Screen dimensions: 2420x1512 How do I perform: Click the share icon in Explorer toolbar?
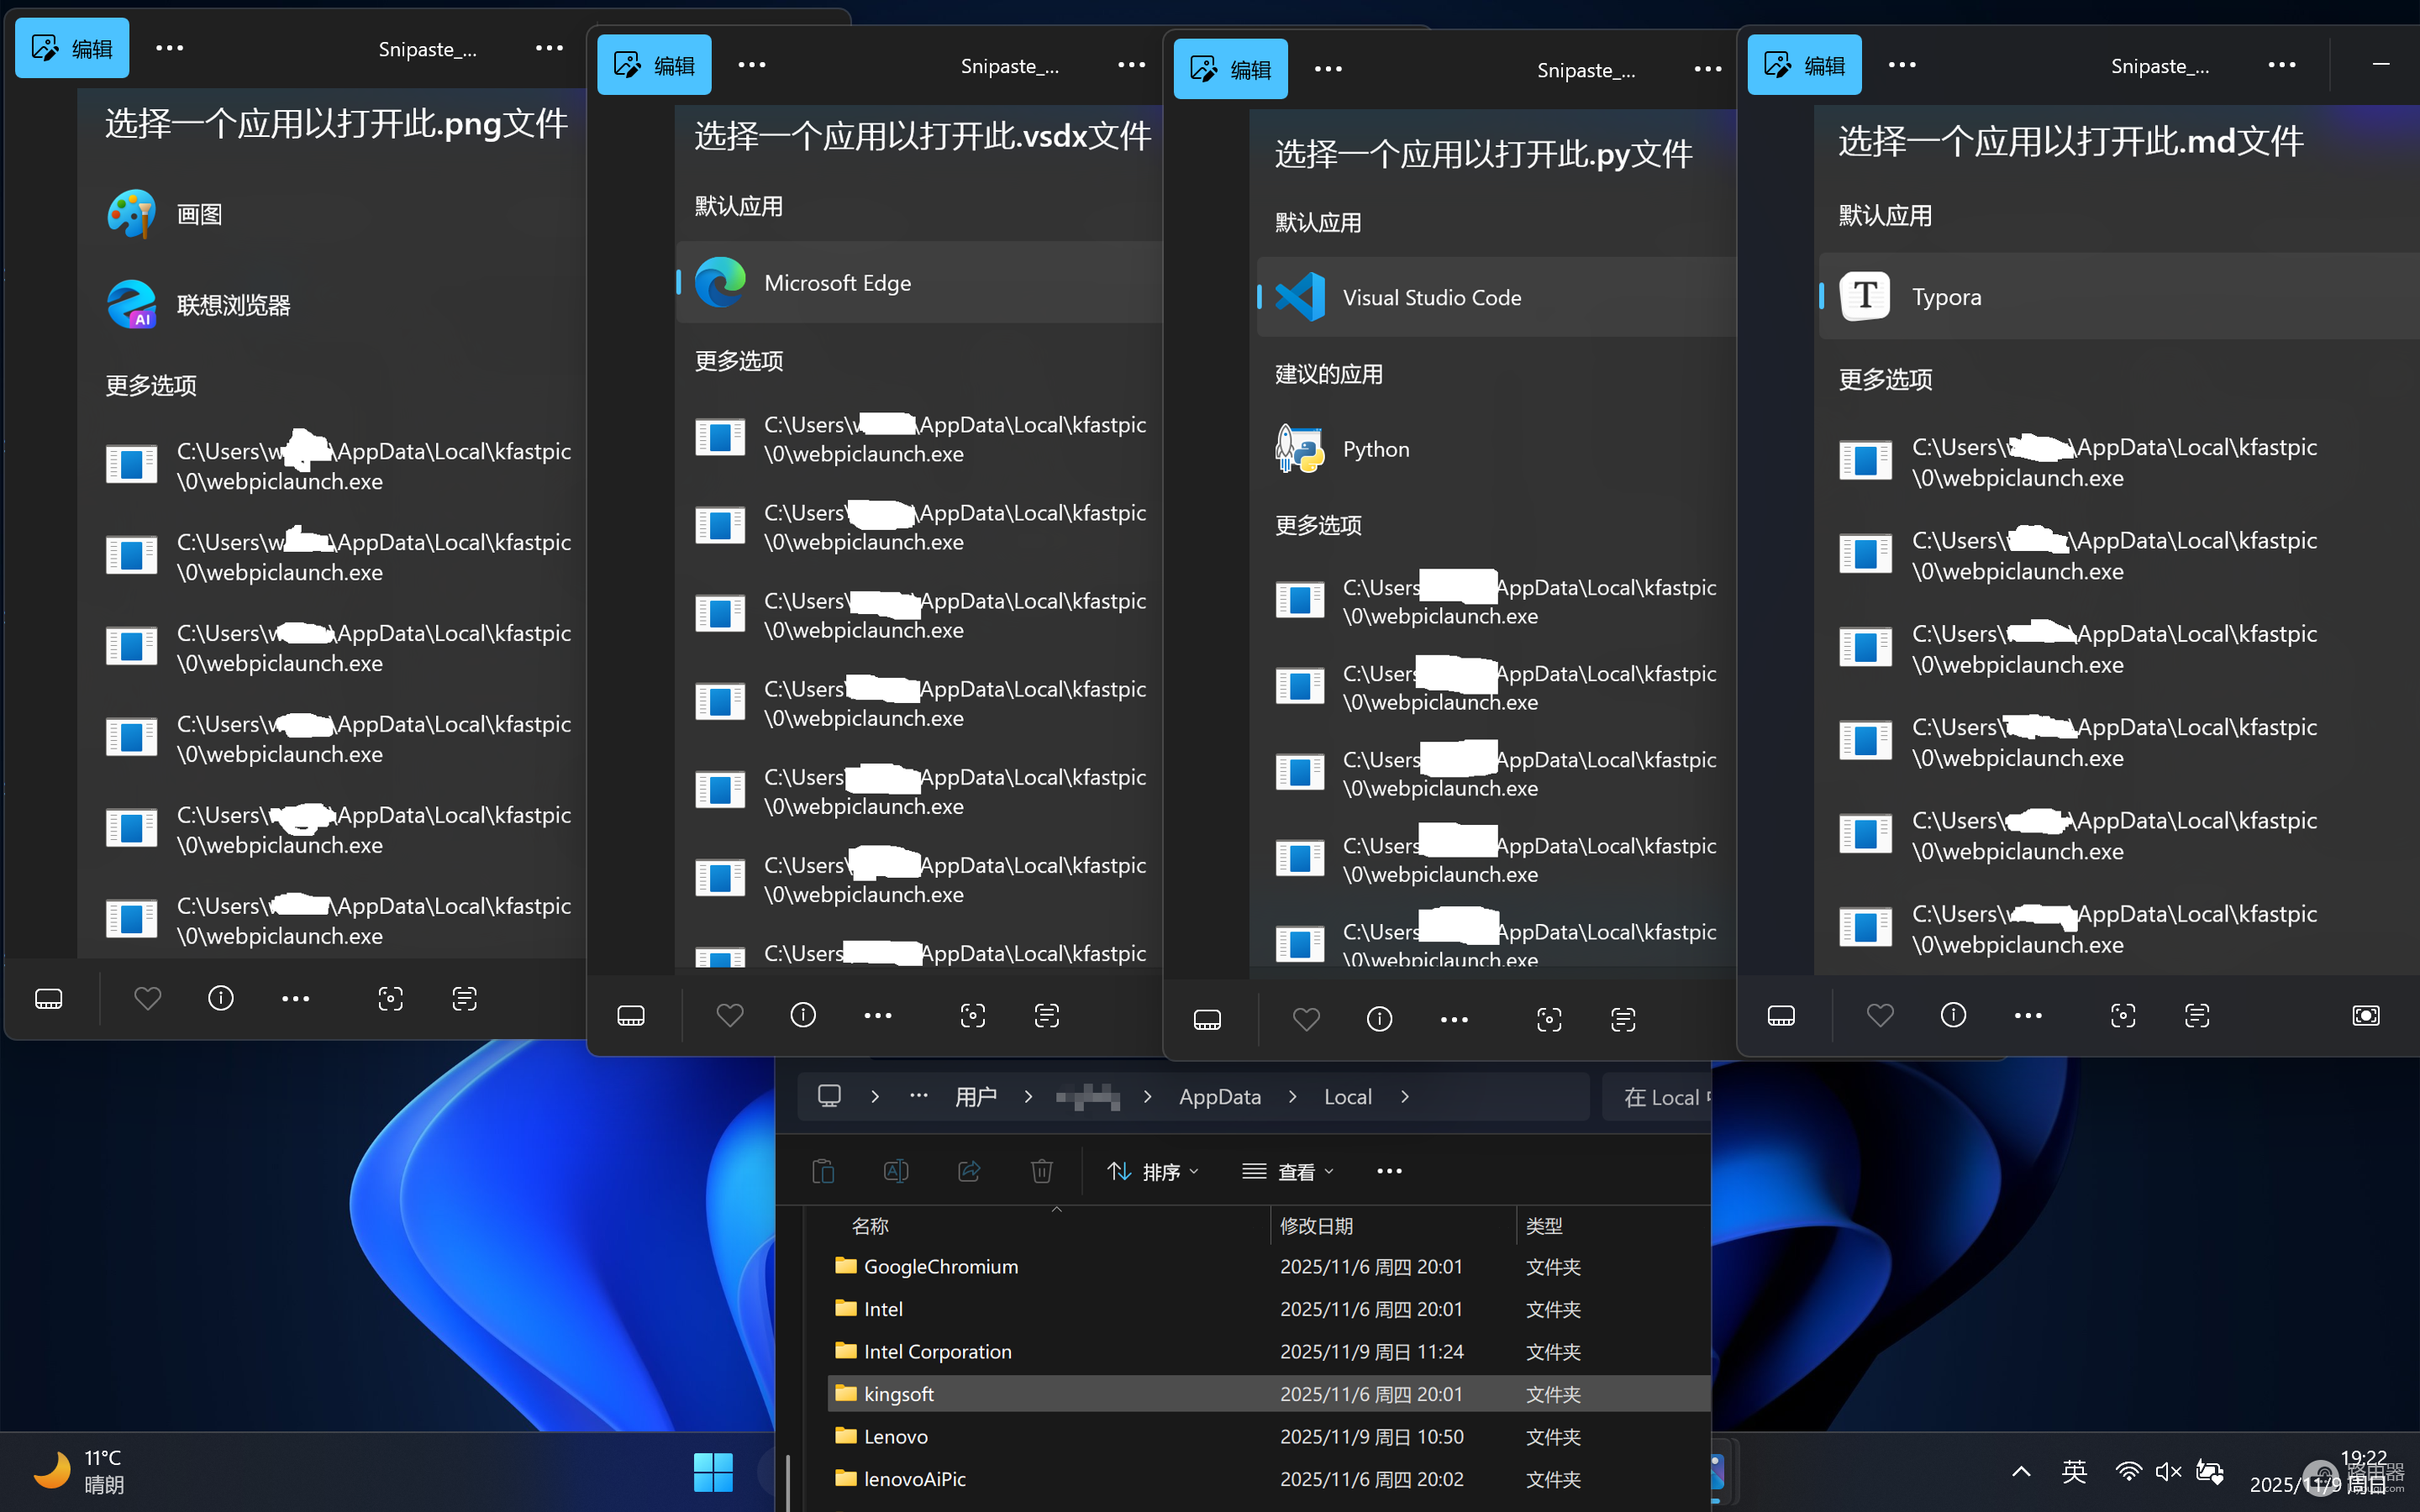pyautogui.click(x=968, y=1171)
